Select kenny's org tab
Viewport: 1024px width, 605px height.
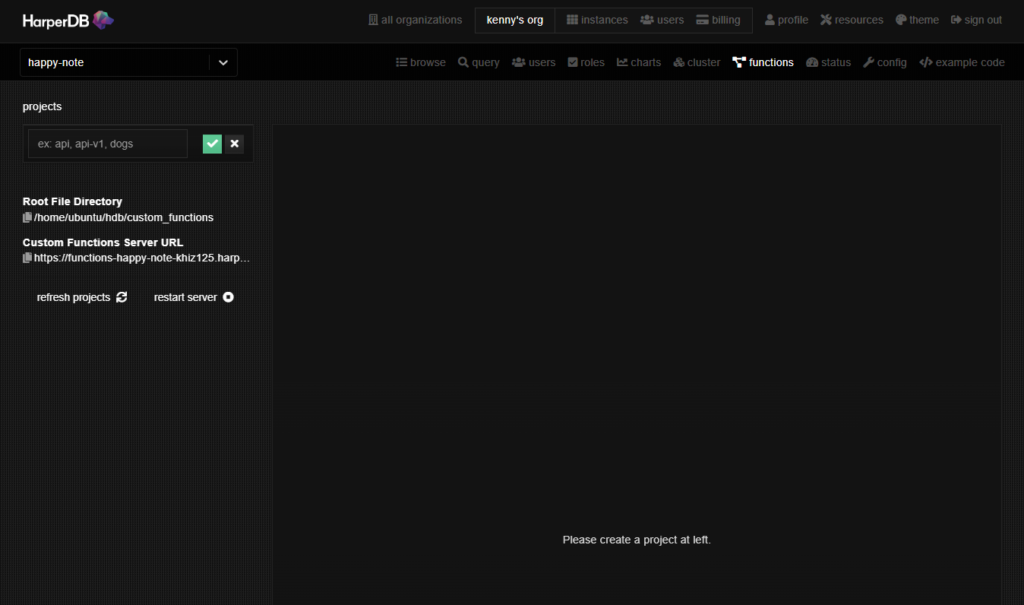515,20
